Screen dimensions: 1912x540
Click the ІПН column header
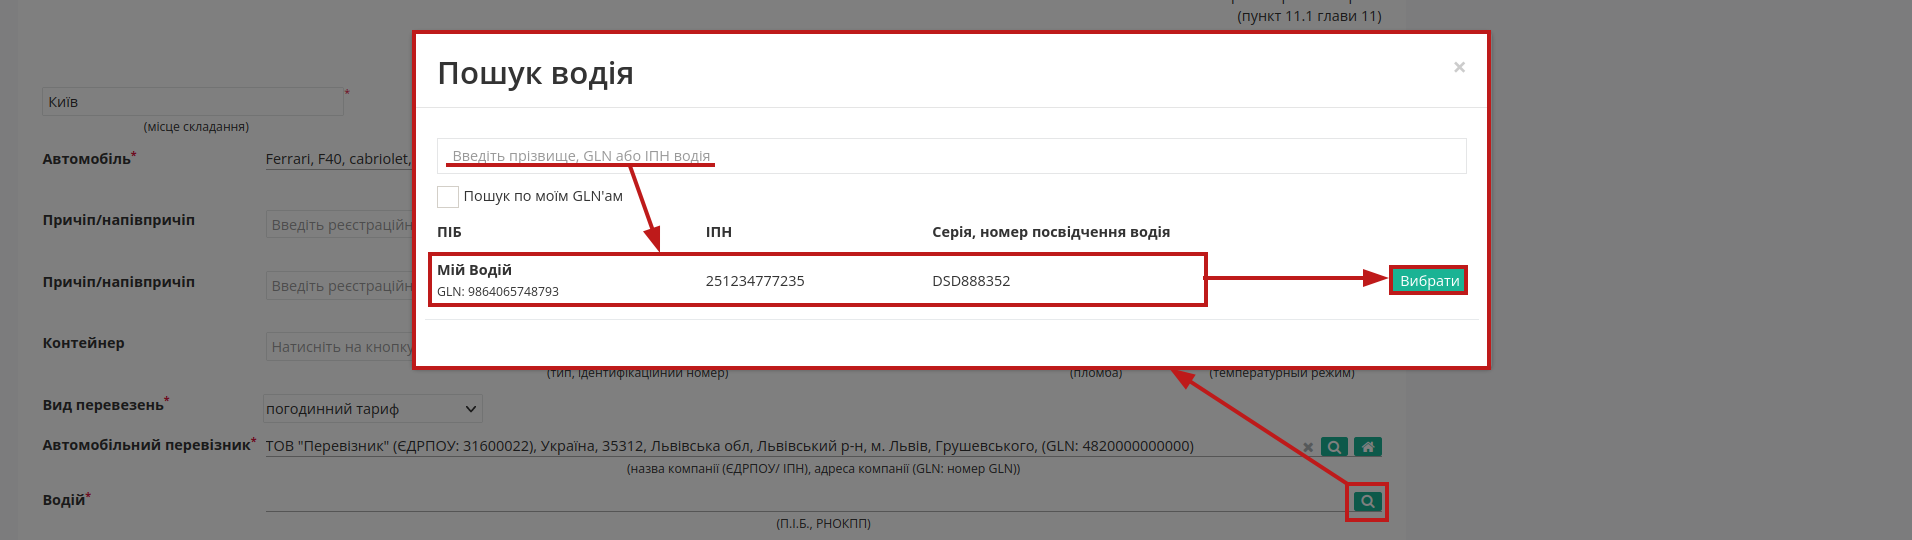tap(719, 232)
